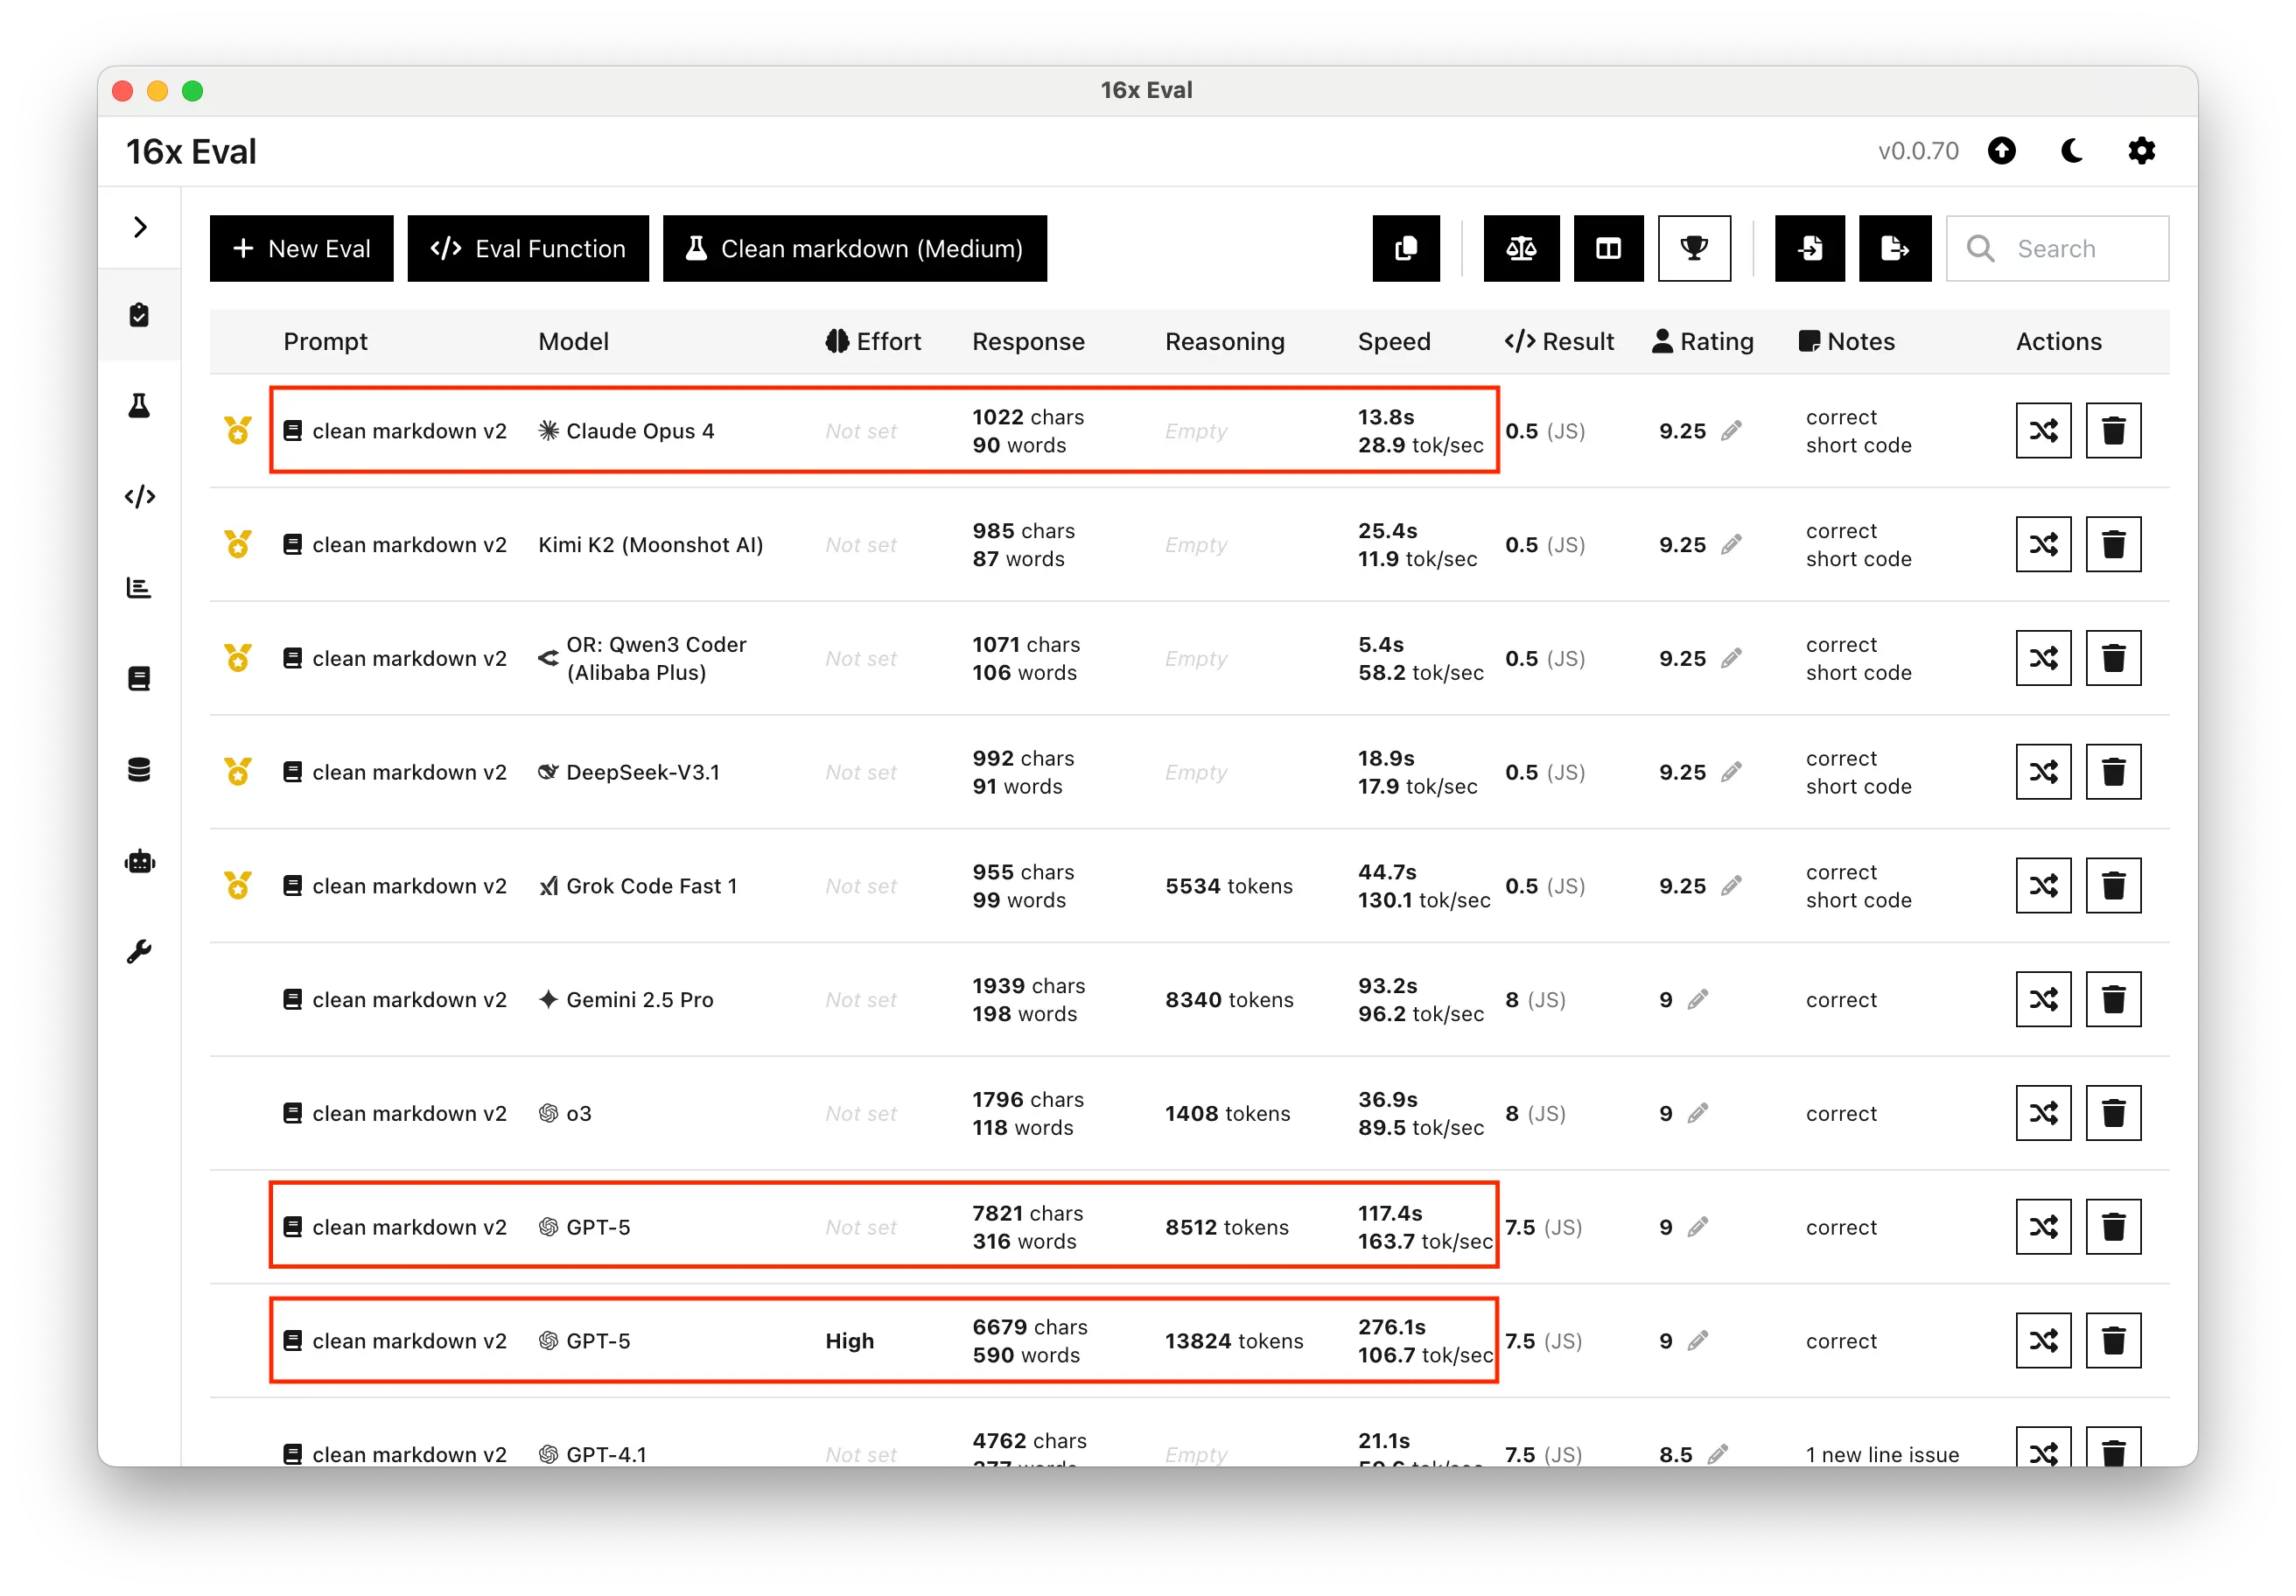This screenshot has height=1596, width=2296.
Task: Delete the Gemini 2.5 Pro evaluation
Action: (2113, 1000)
